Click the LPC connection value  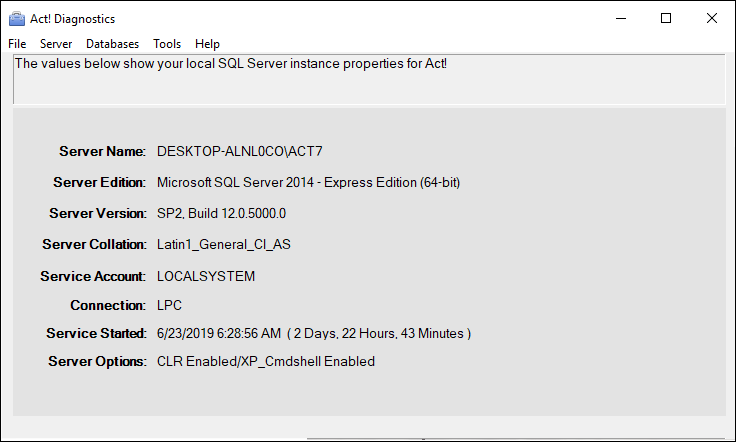[x=169, y=305]
